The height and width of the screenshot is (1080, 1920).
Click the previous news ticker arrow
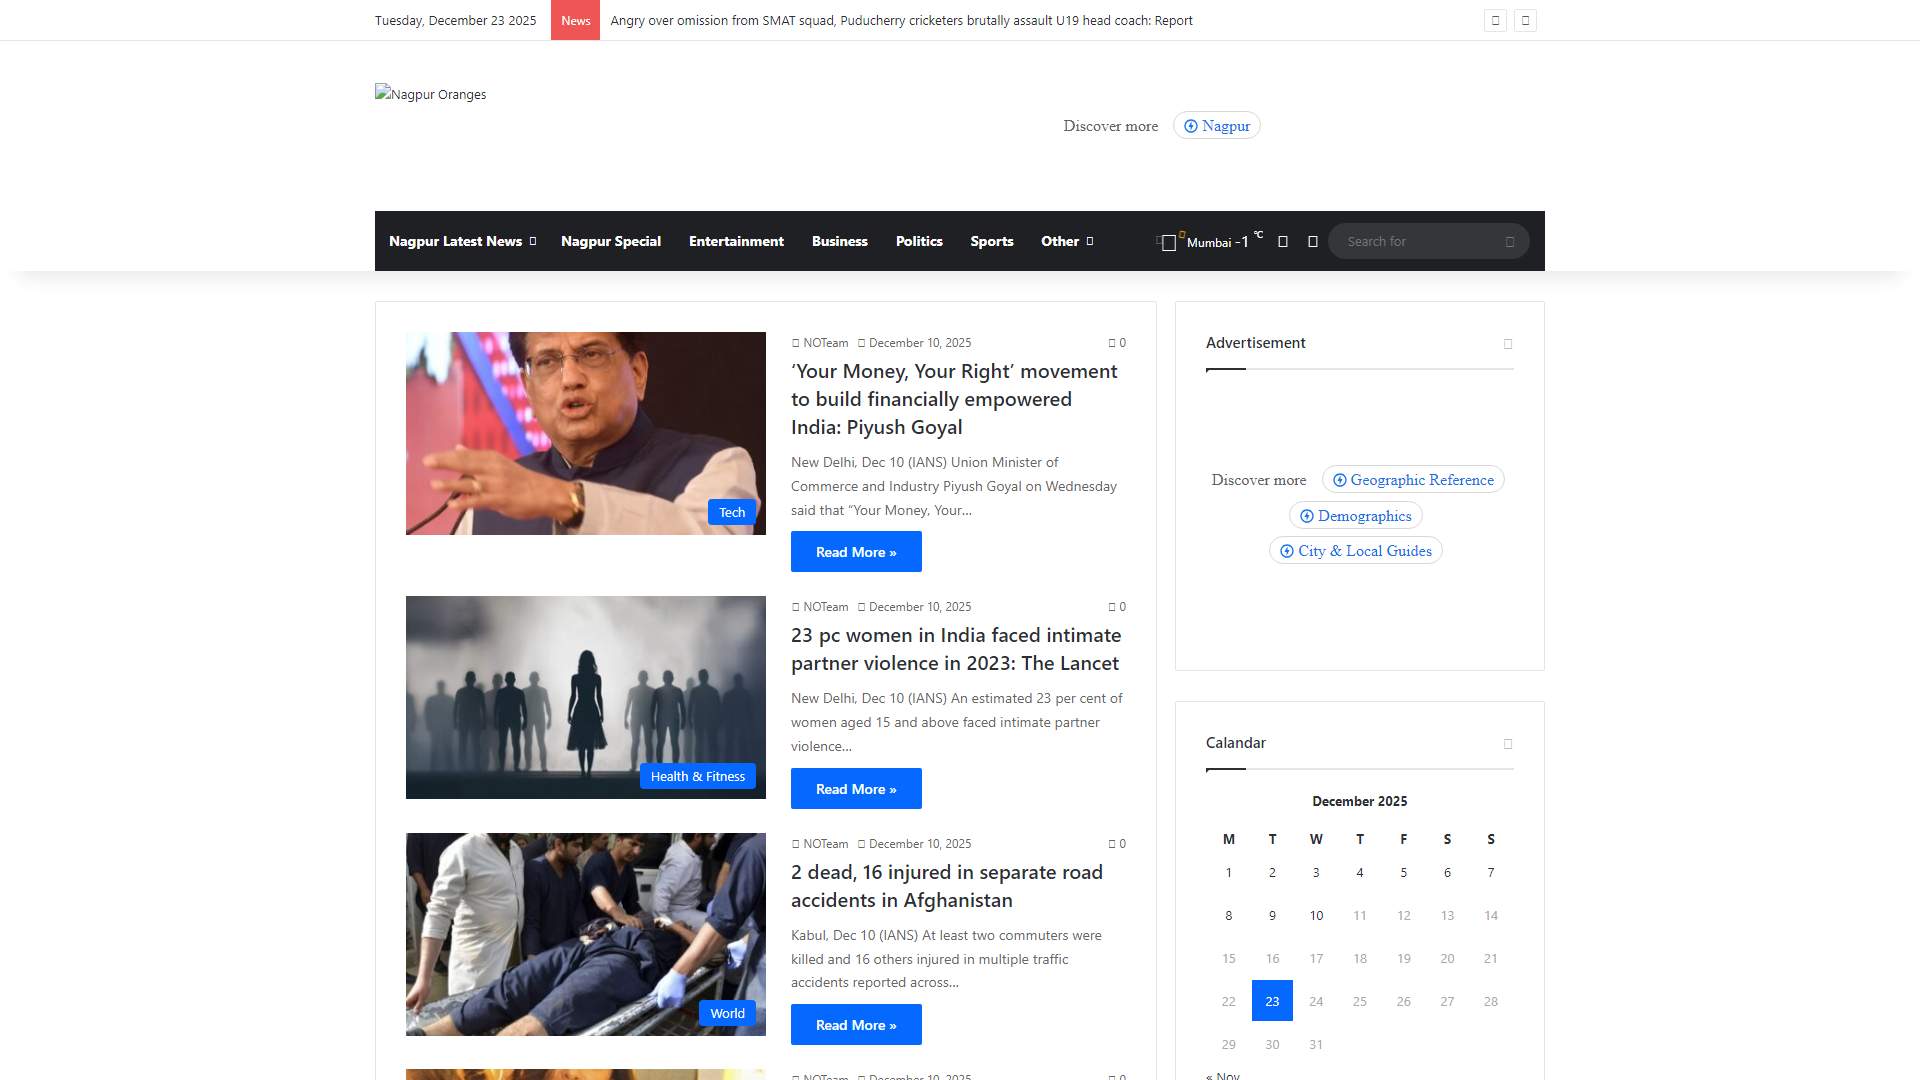[1495, 20]
